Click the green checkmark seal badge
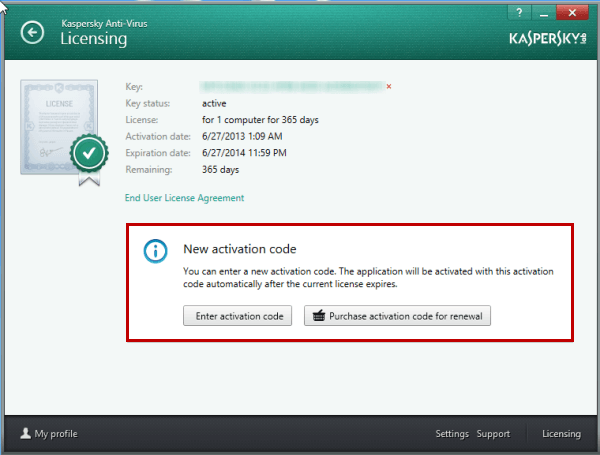The image size is (600, 455). click(x=89, y=153)
